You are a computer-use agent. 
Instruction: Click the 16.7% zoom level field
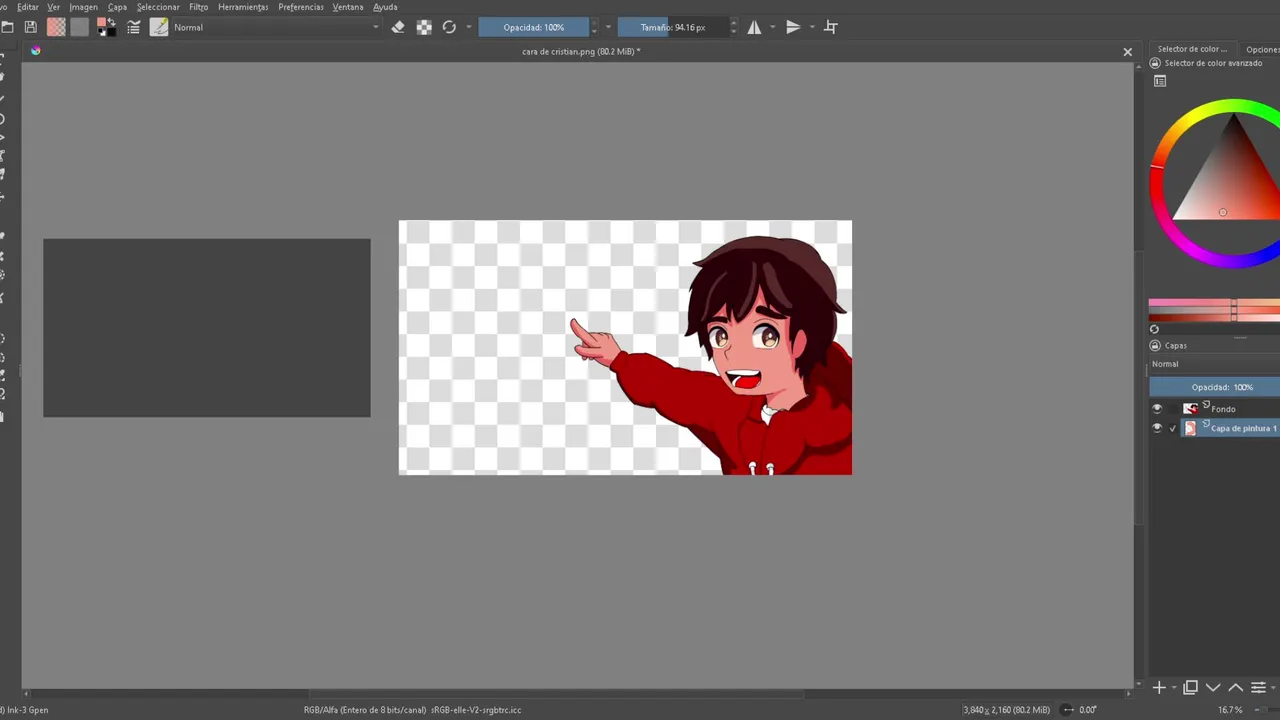[1229, 710]
